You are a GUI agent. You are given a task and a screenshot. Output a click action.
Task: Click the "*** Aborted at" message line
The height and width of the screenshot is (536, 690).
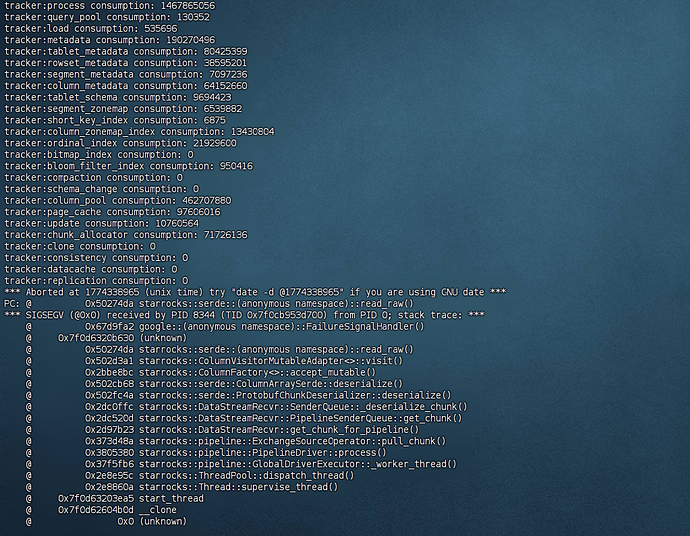pyautogui.click(x=255, y=291)
